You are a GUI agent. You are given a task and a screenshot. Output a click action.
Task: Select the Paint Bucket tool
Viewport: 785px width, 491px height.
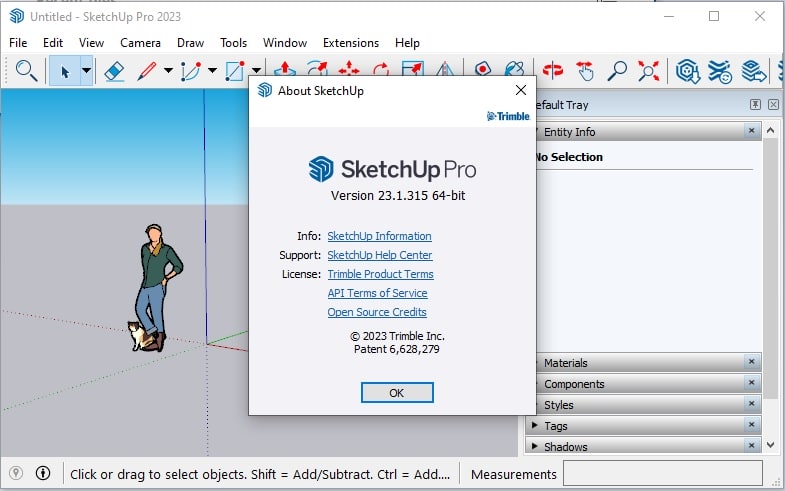coord(514,69)
